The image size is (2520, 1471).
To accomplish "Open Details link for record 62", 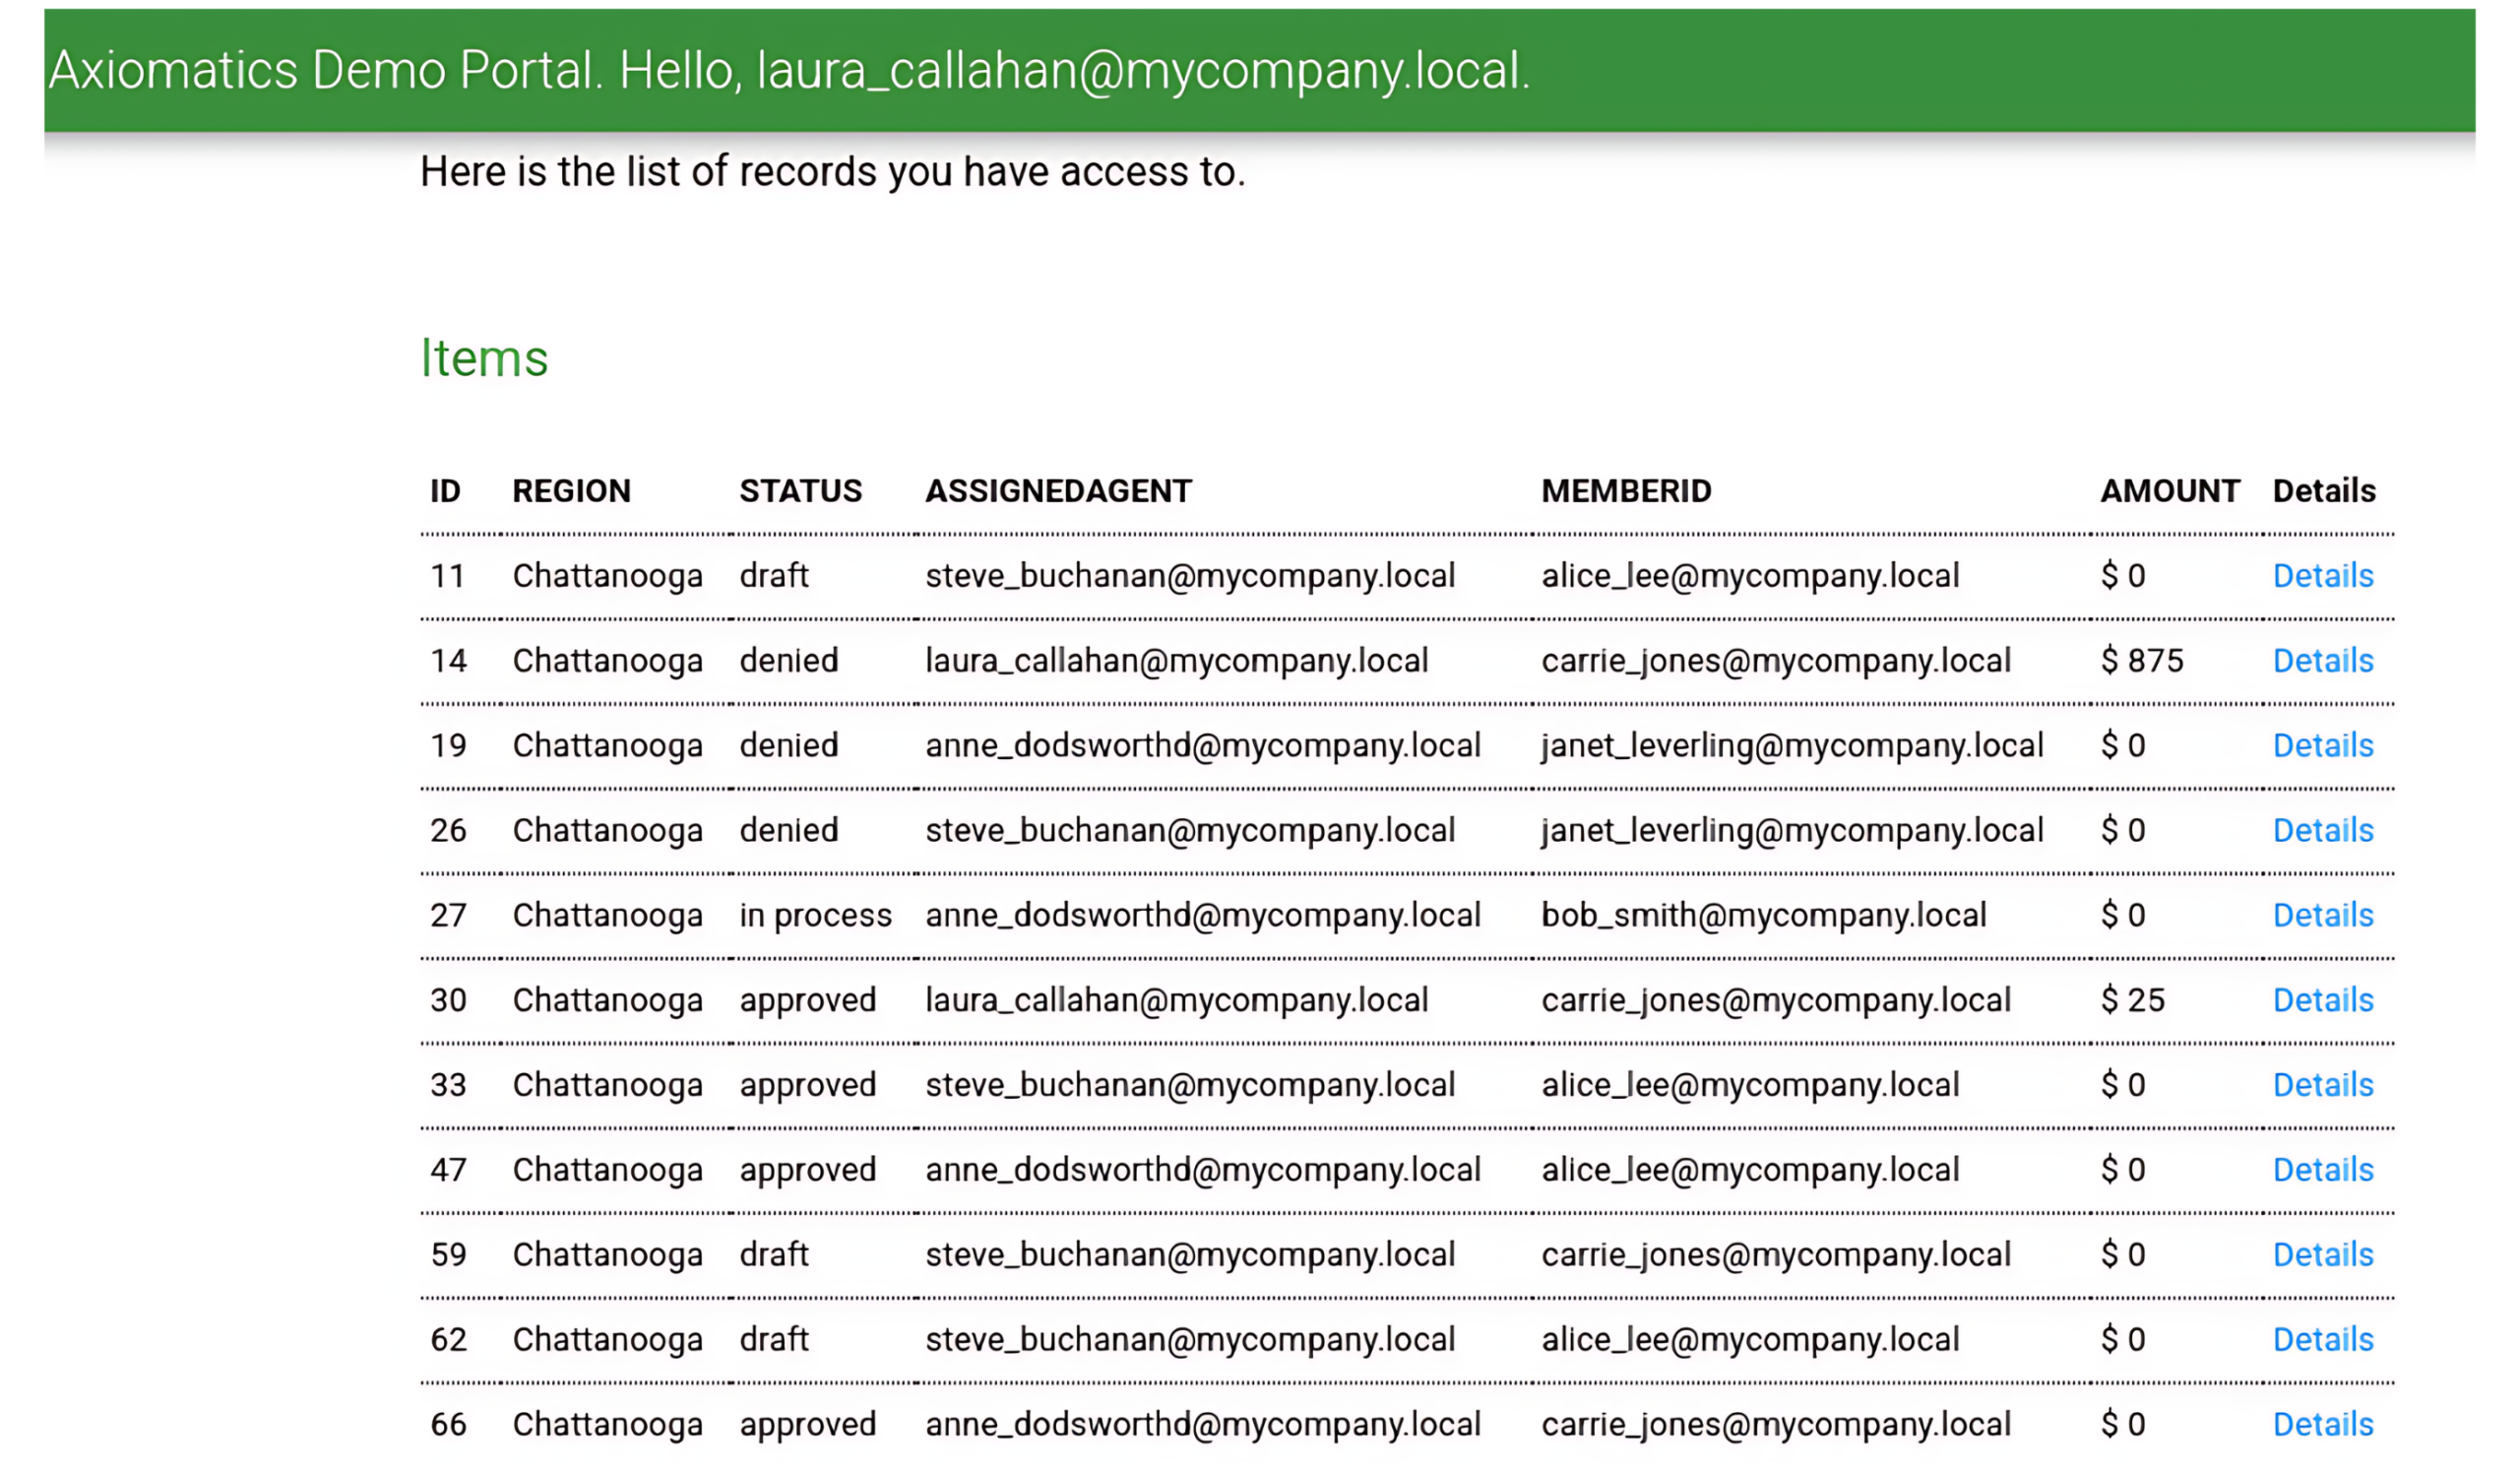I will (2322, 1340).
